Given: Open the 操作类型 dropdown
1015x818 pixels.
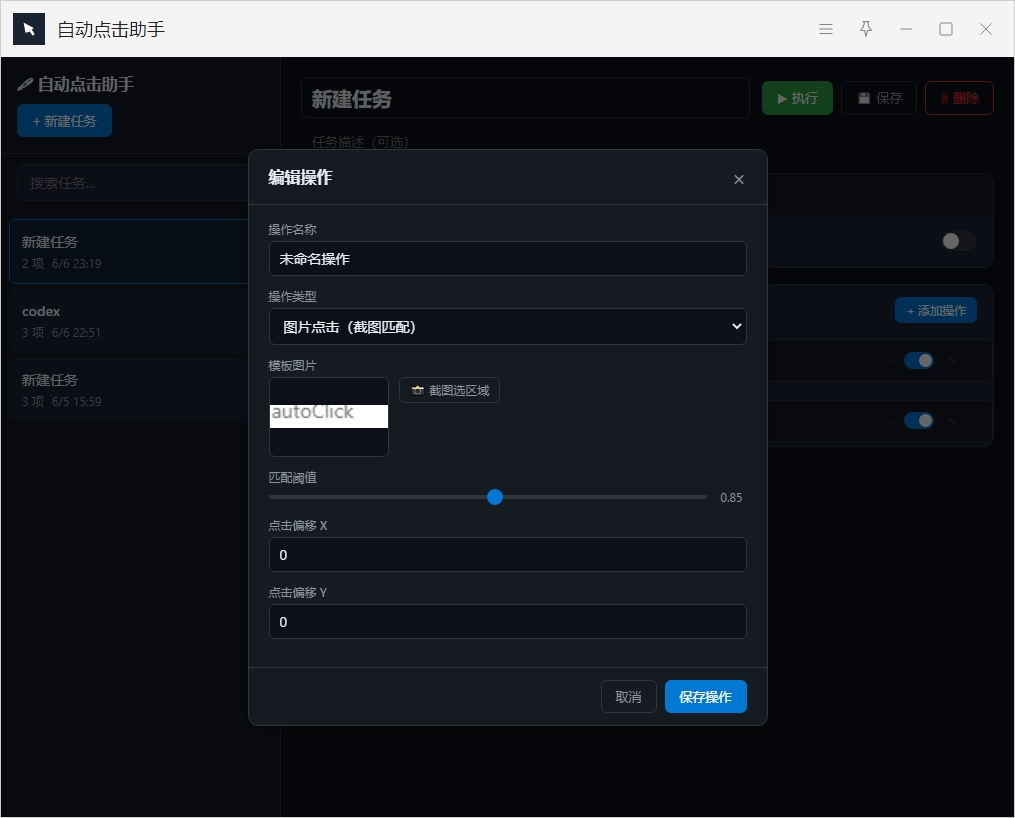Looking at the screenshot, I should (x=508, y=327).
